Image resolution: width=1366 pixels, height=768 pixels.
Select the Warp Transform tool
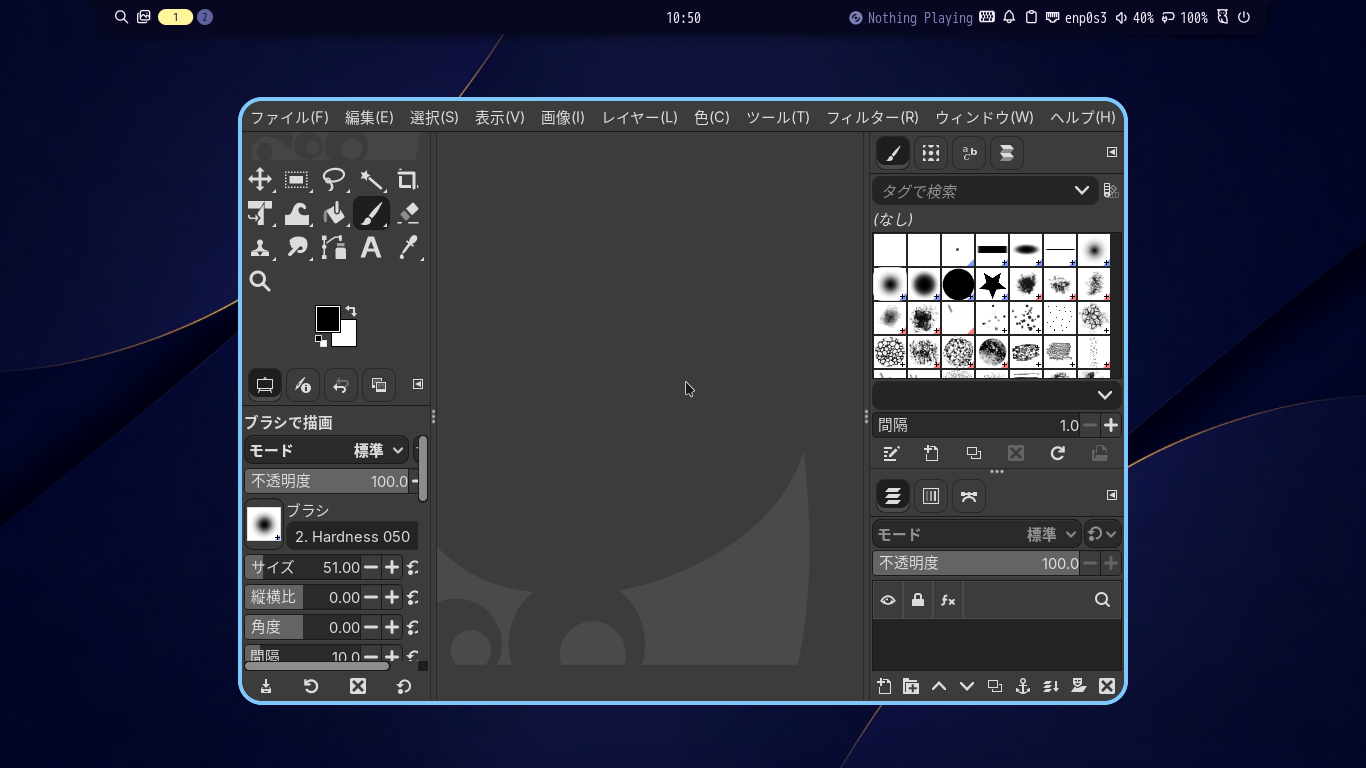[297, 213]
